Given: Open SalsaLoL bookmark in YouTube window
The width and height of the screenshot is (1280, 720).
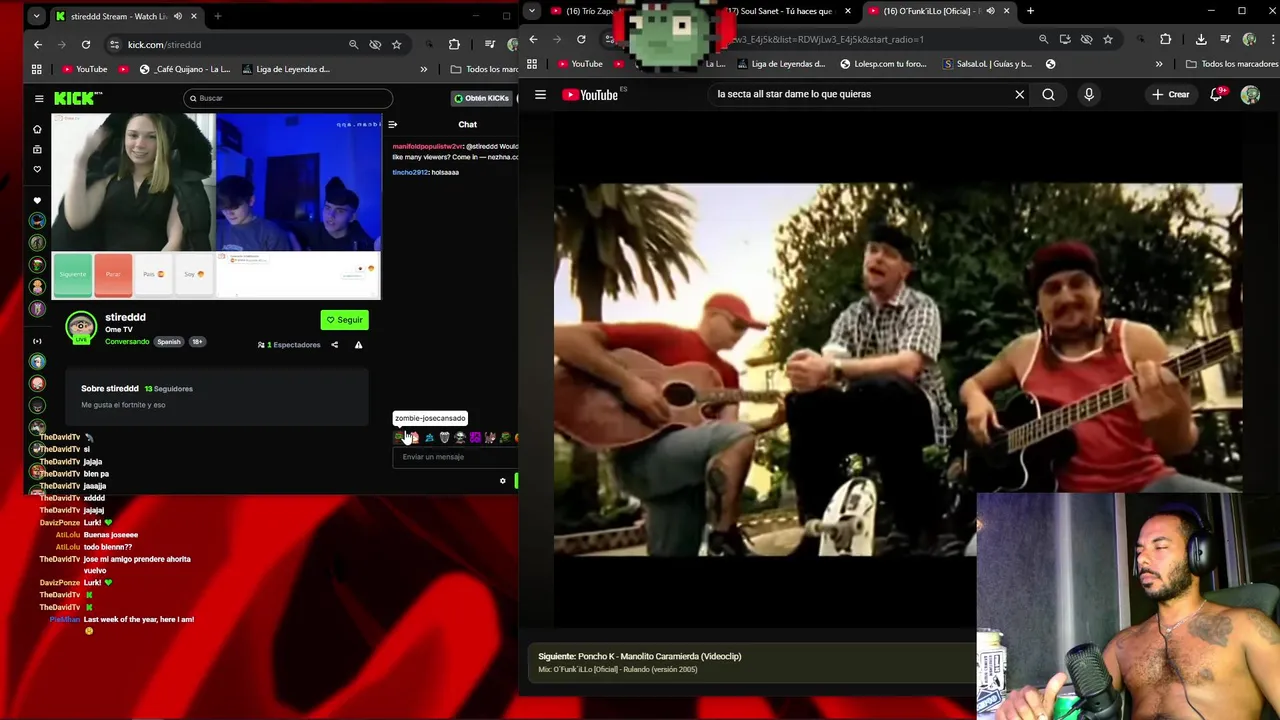Looking at the screenshot, I should coord(986,64).
